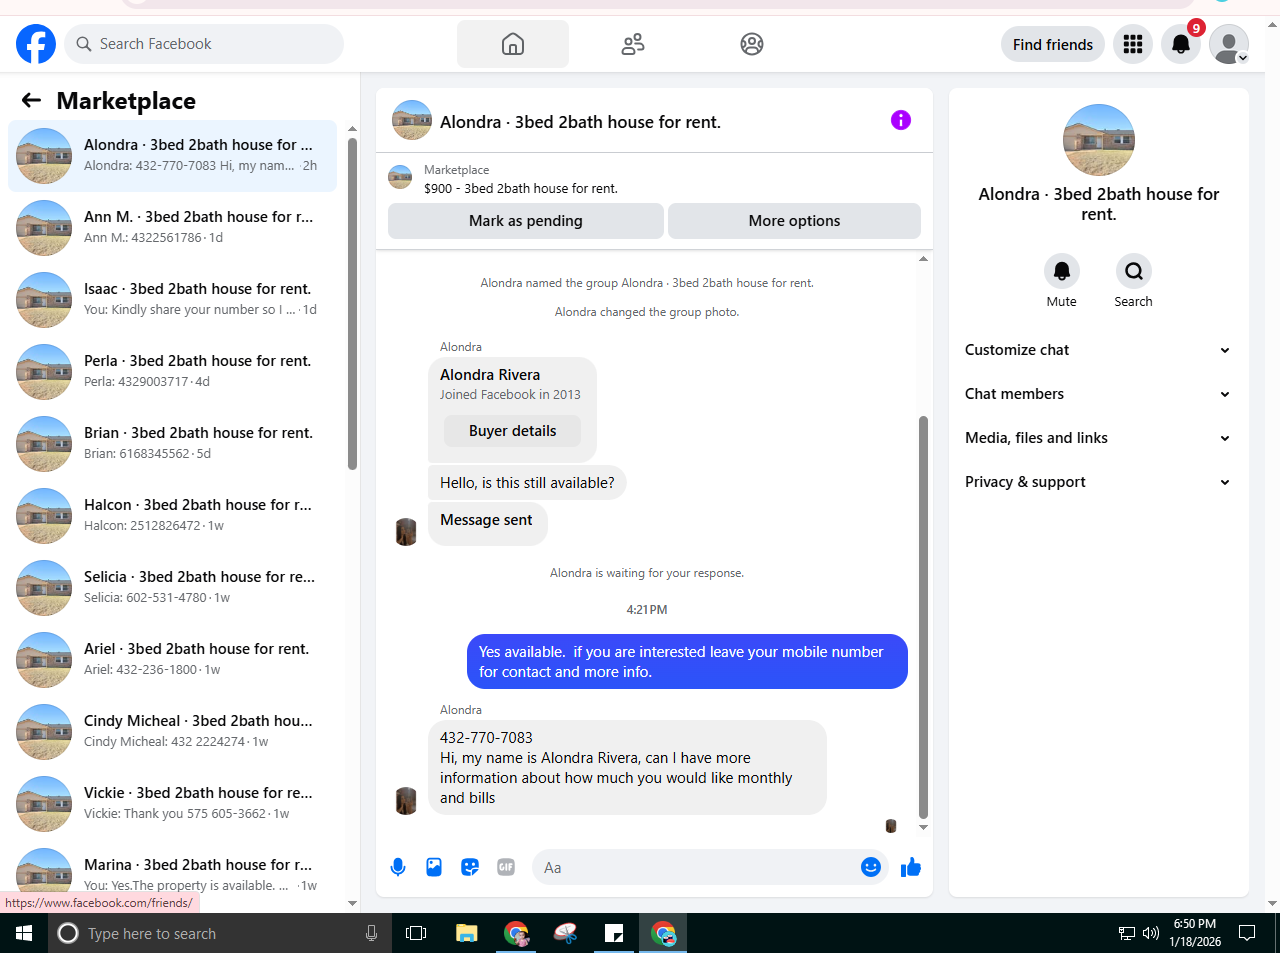The height and width of the screenshot is (953, 1280).
Task: Open conversation info purple icon
Action: pyautogui.click(x=901, y=120)
